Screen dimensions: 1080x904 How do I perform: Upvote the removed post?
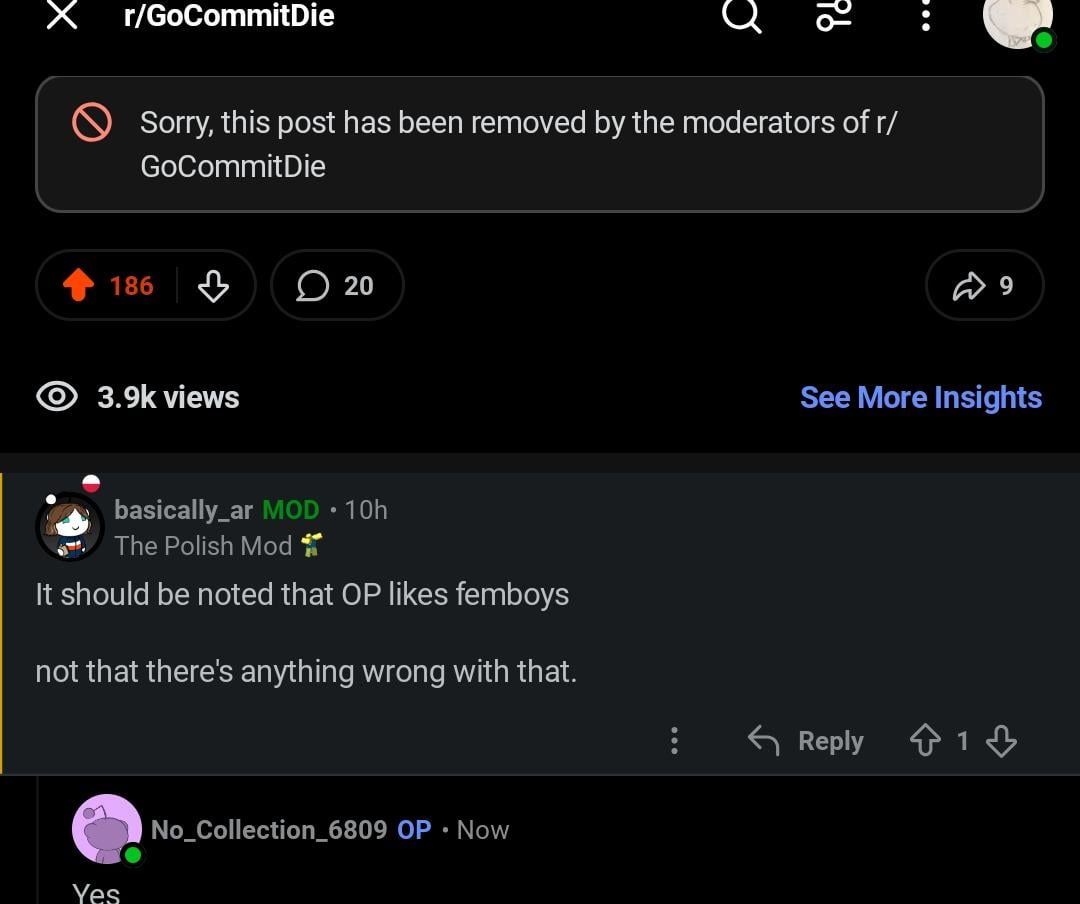pyautogui.click(x=79, y=286)
